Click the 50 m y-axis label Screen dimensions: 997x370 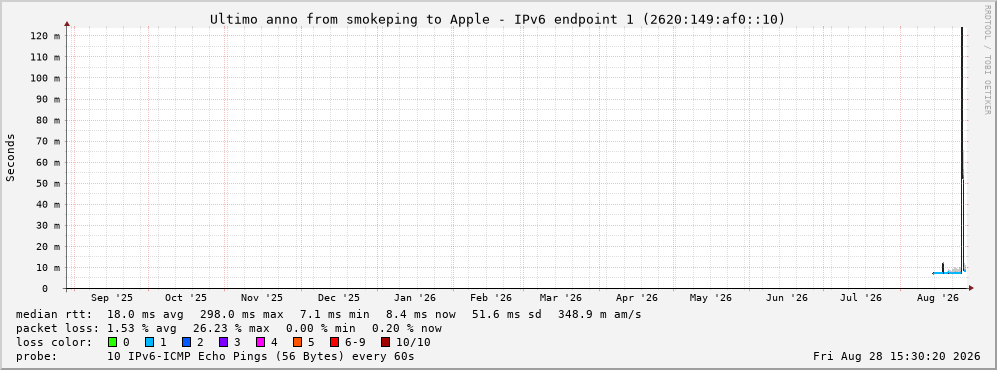coord(48,183)
